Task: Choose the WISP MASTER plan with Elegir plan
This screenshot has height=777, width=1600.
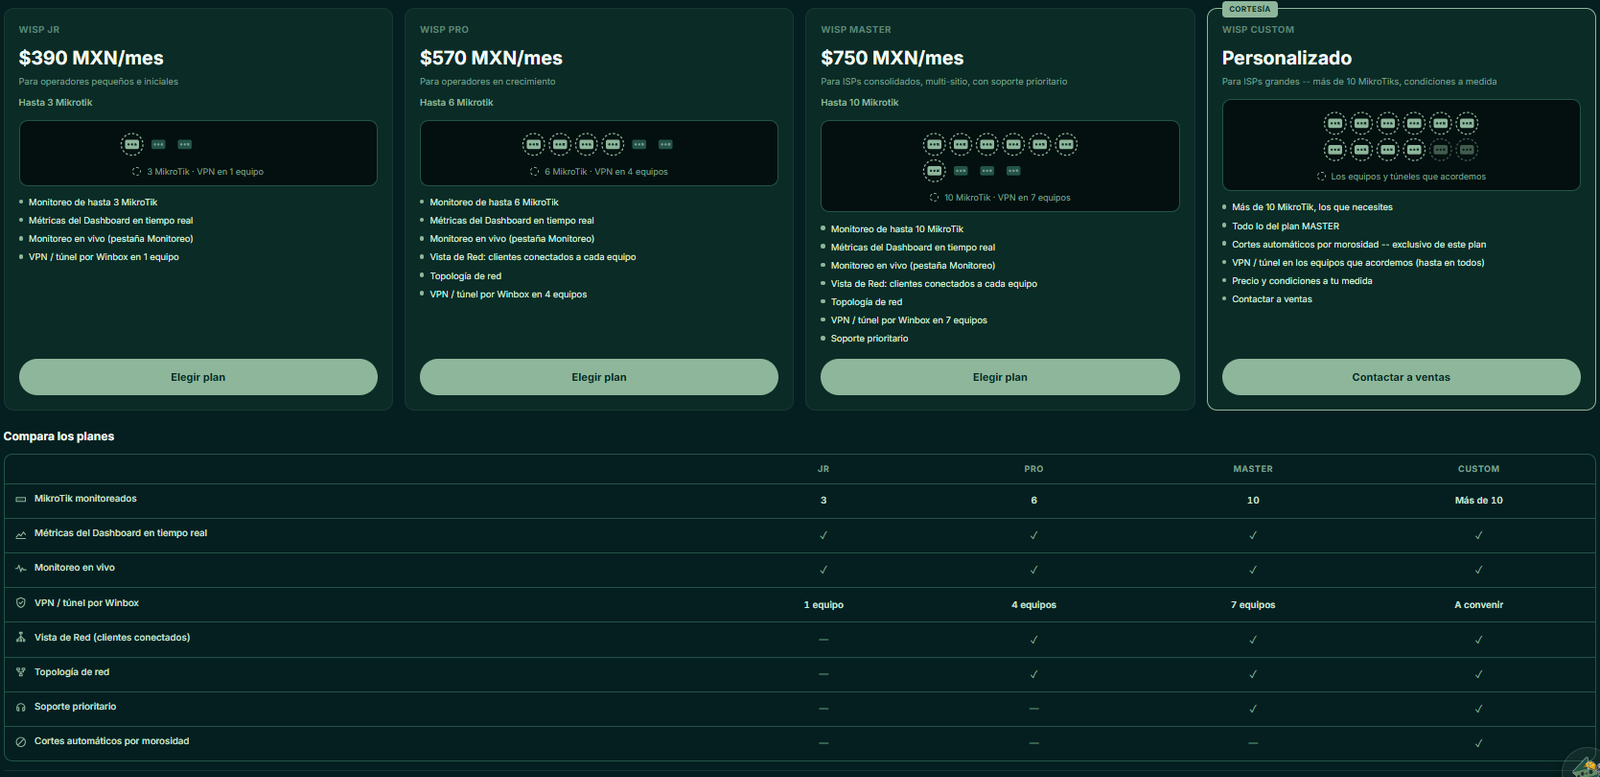Action: tap(1000, 377)
